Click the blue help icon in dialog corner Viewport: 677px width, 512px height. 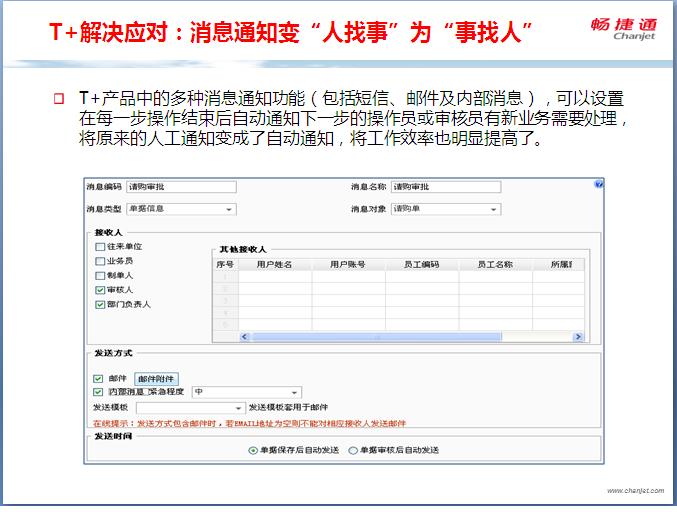(x=598, y=184)
